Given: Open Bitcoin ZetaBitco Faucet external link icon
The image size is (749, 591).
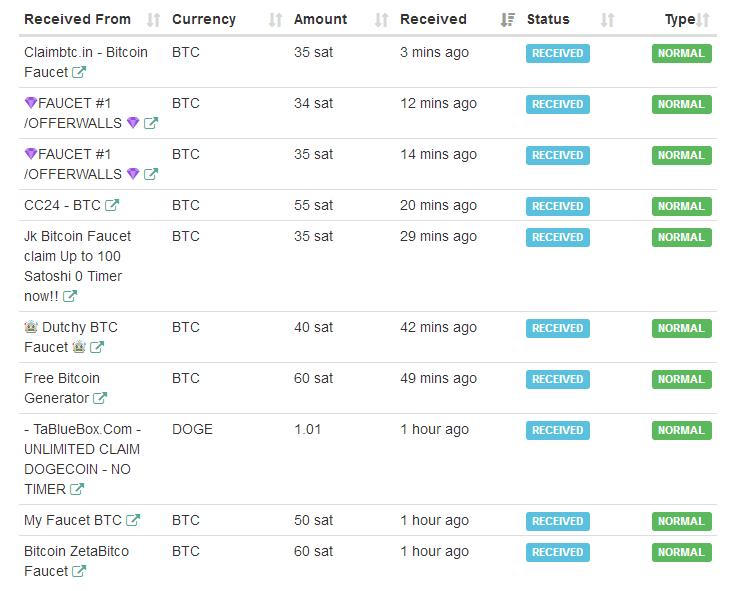Looking at the screenshot, I should 79,571.
